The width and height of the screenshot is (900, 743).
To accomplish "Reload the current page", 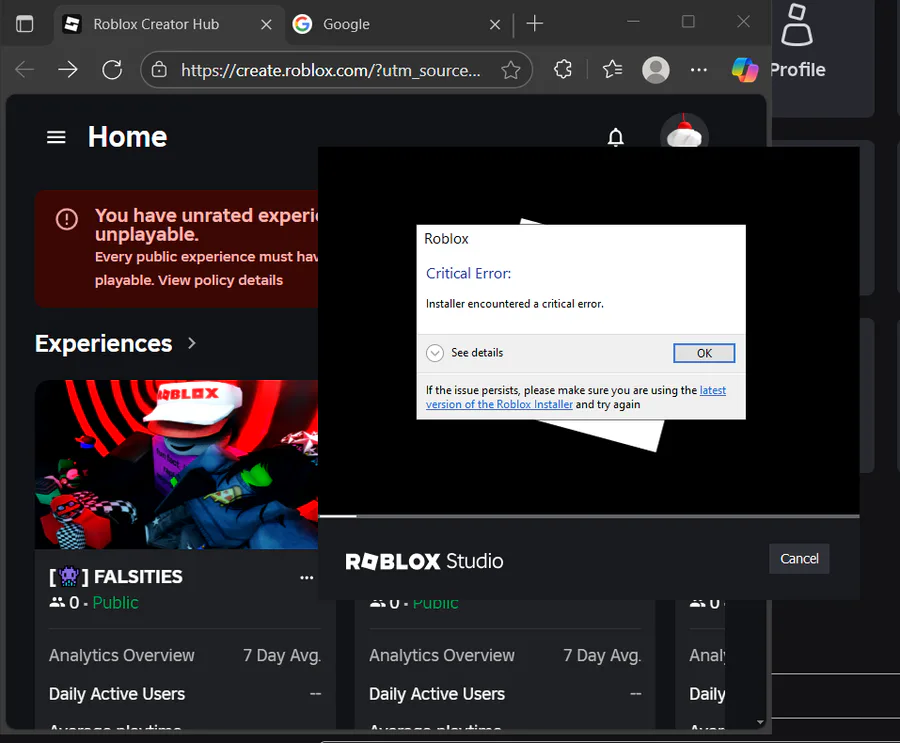I will [112, 69].
